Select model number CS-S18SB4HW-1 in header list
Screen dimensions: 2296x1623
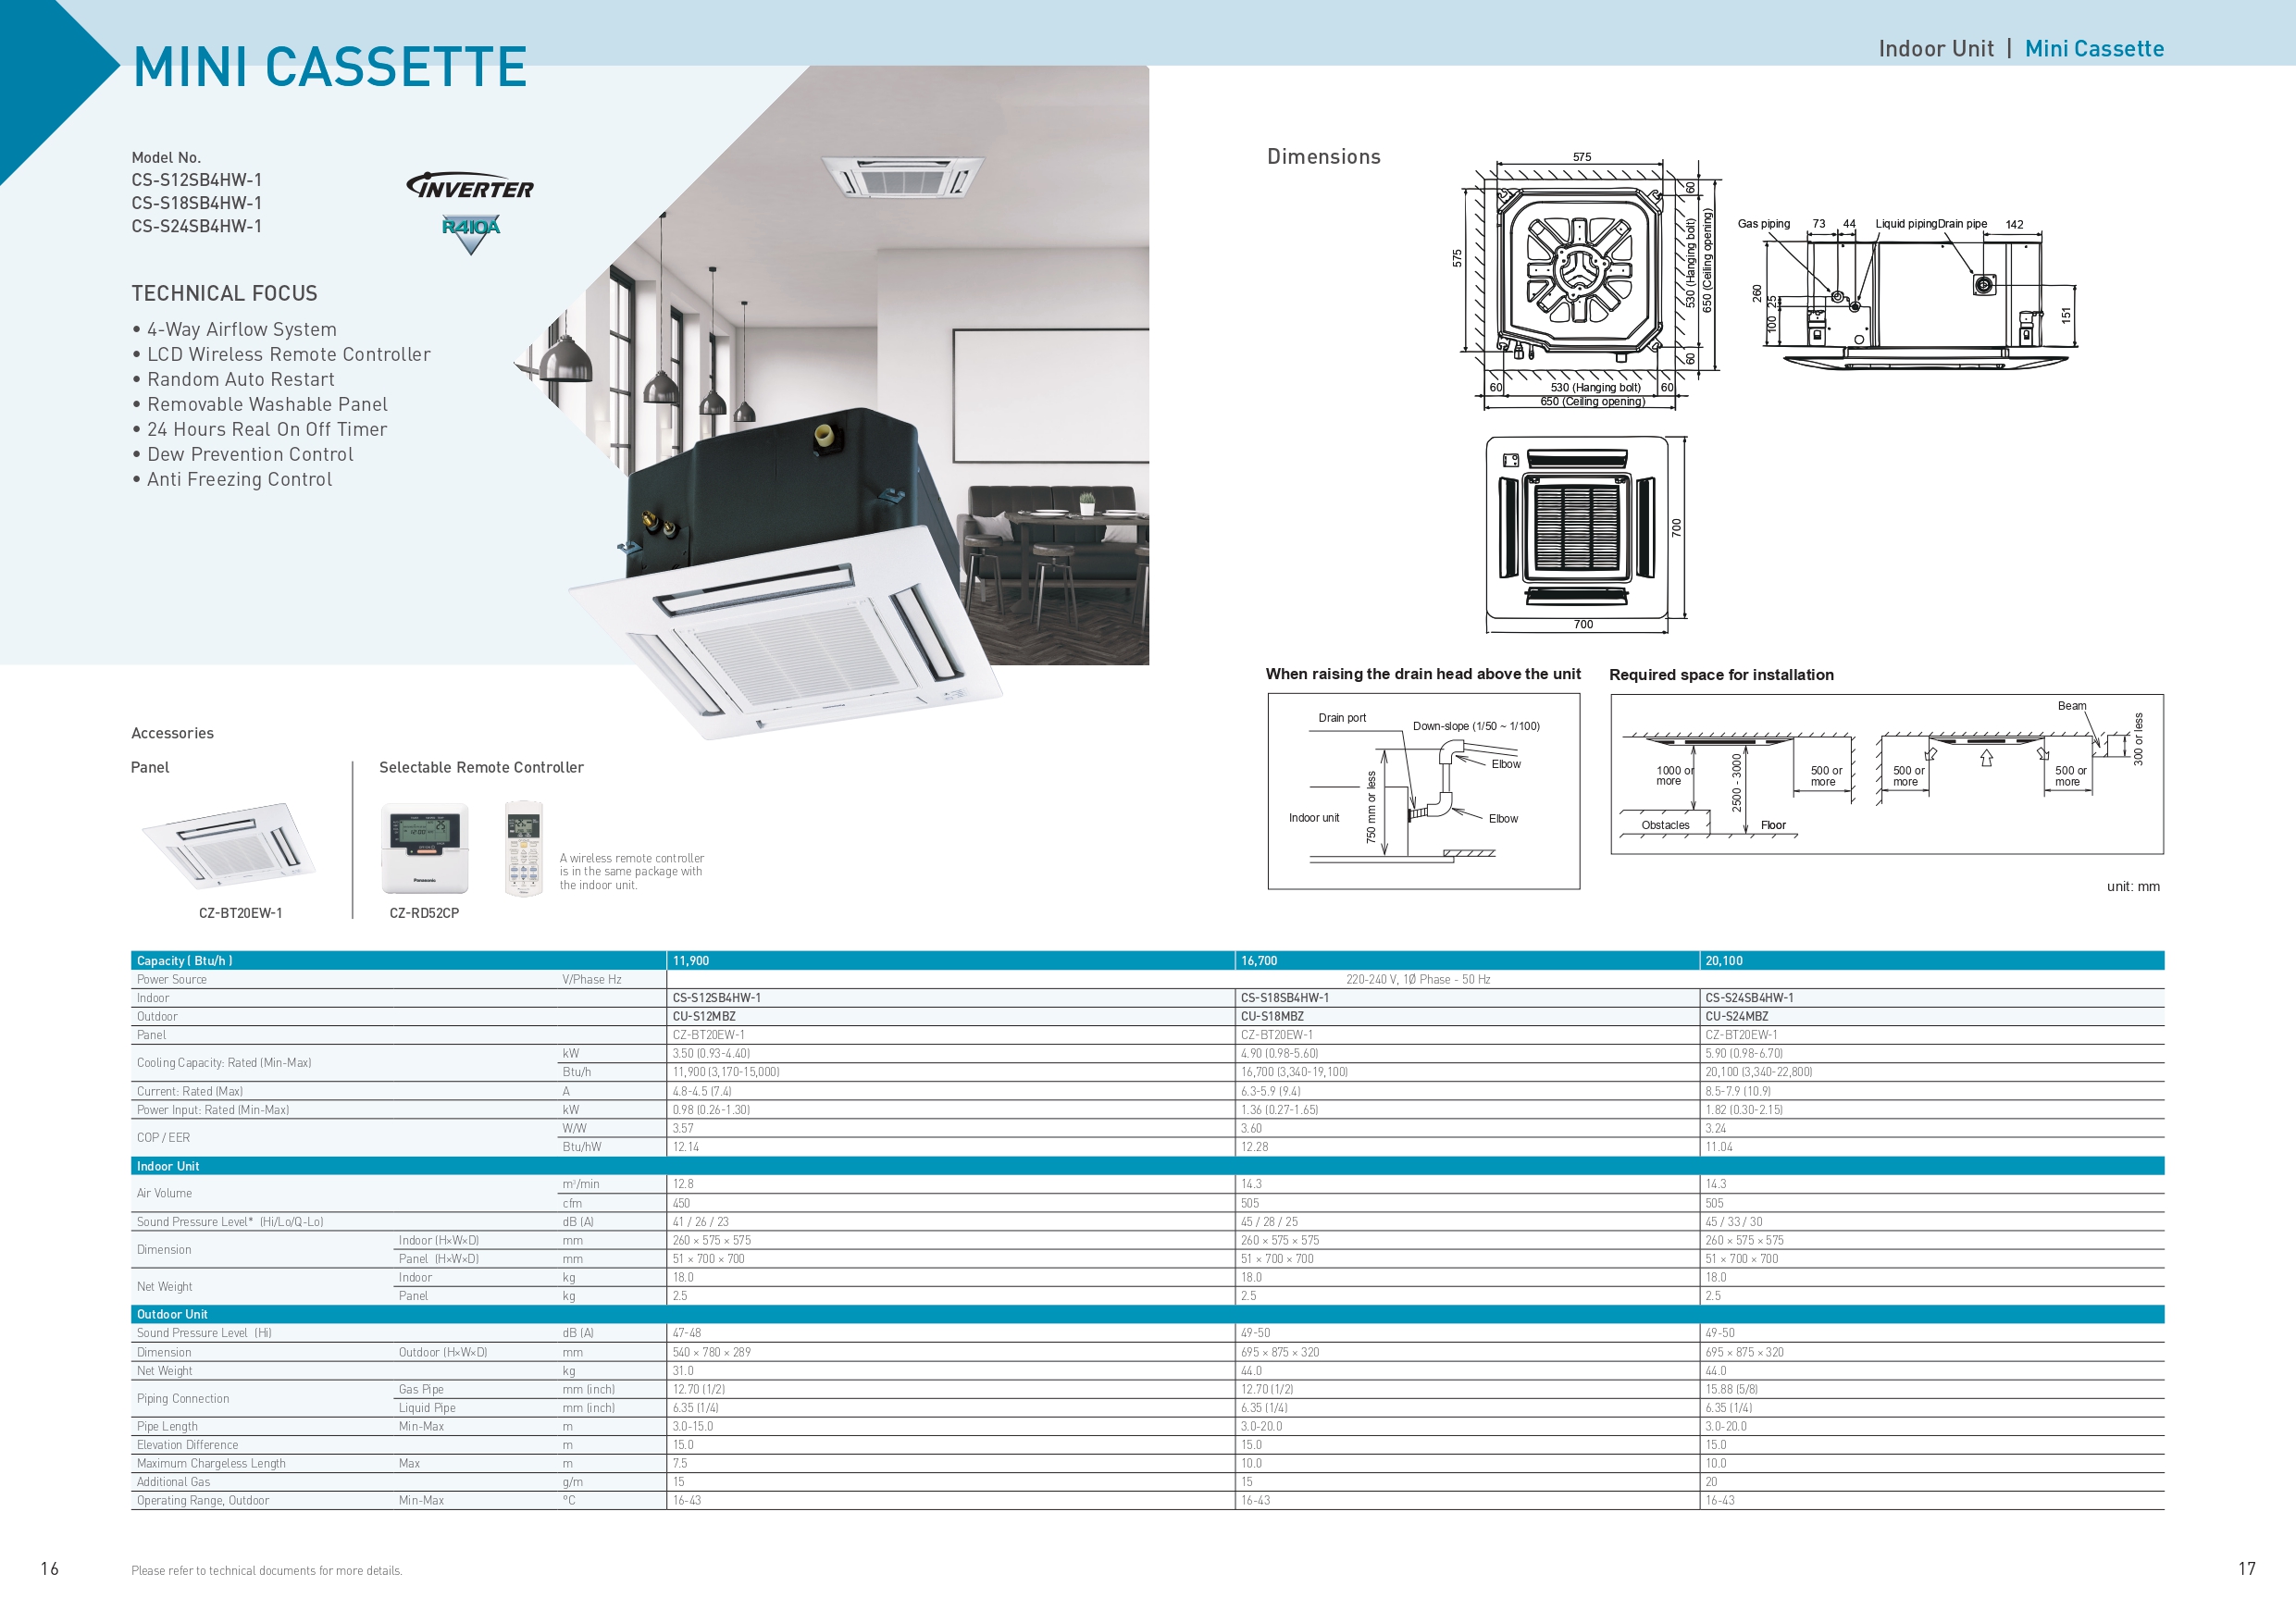click(197, 203)
